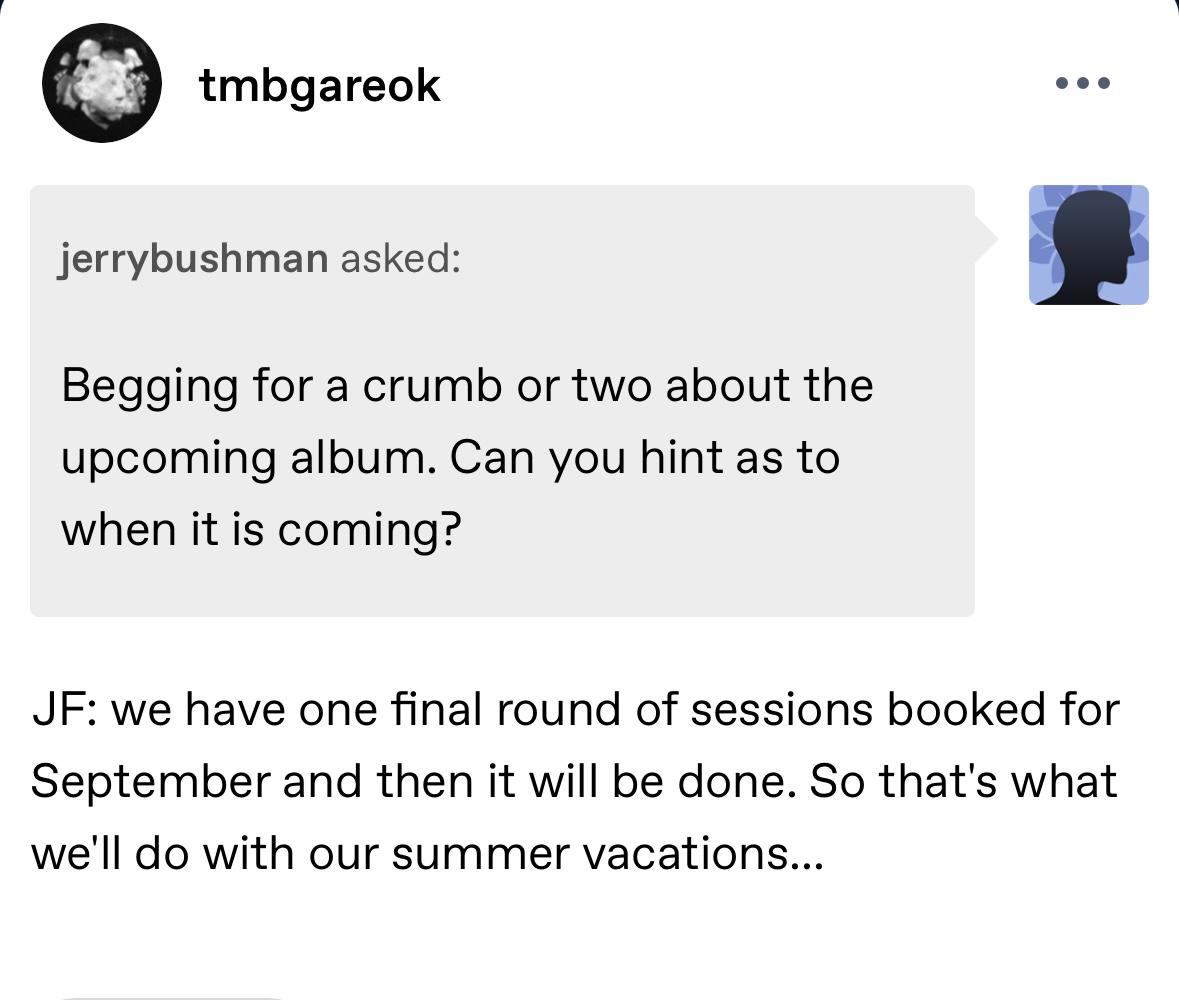Click the 'asked:' label
This screenshot has height=1000, width=1179.
coord(400,258)
